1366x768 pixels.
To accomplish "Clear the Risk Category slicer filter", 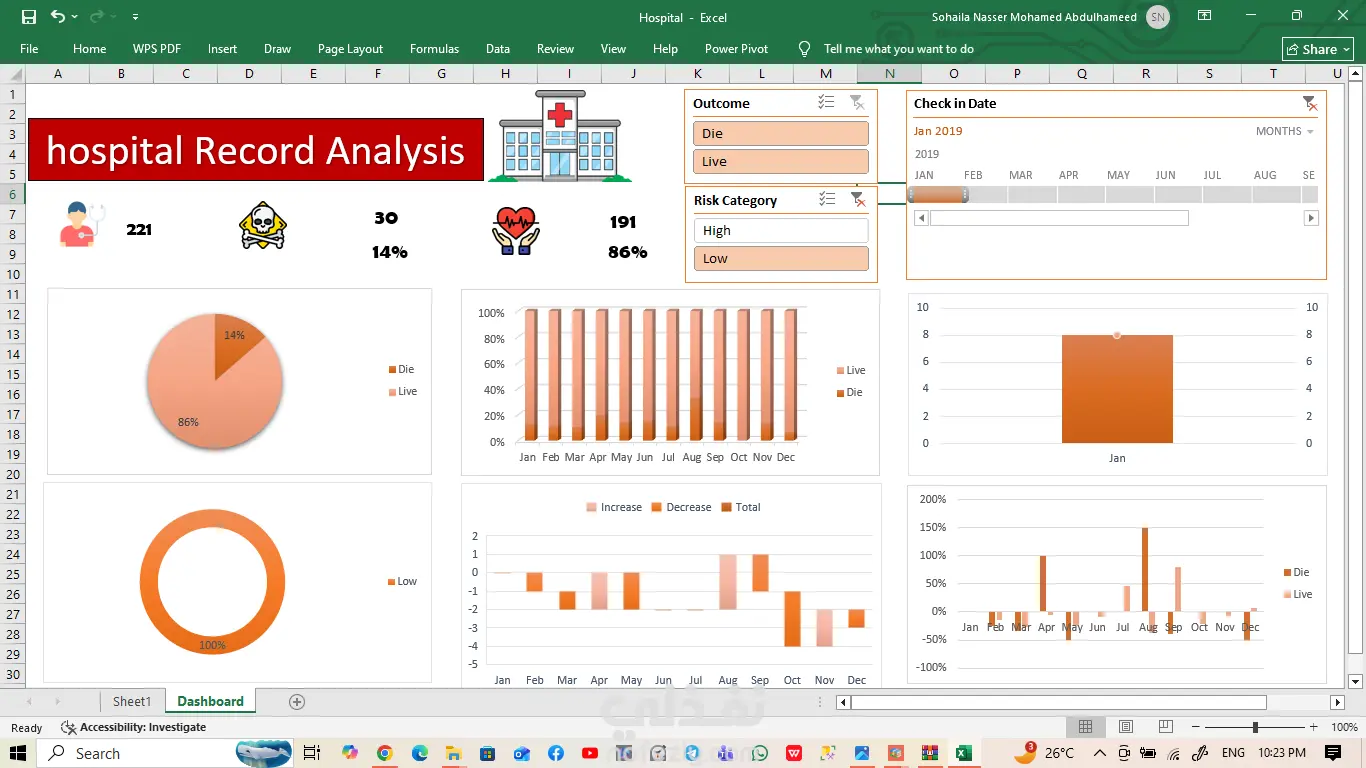I will tap(857, 199).
